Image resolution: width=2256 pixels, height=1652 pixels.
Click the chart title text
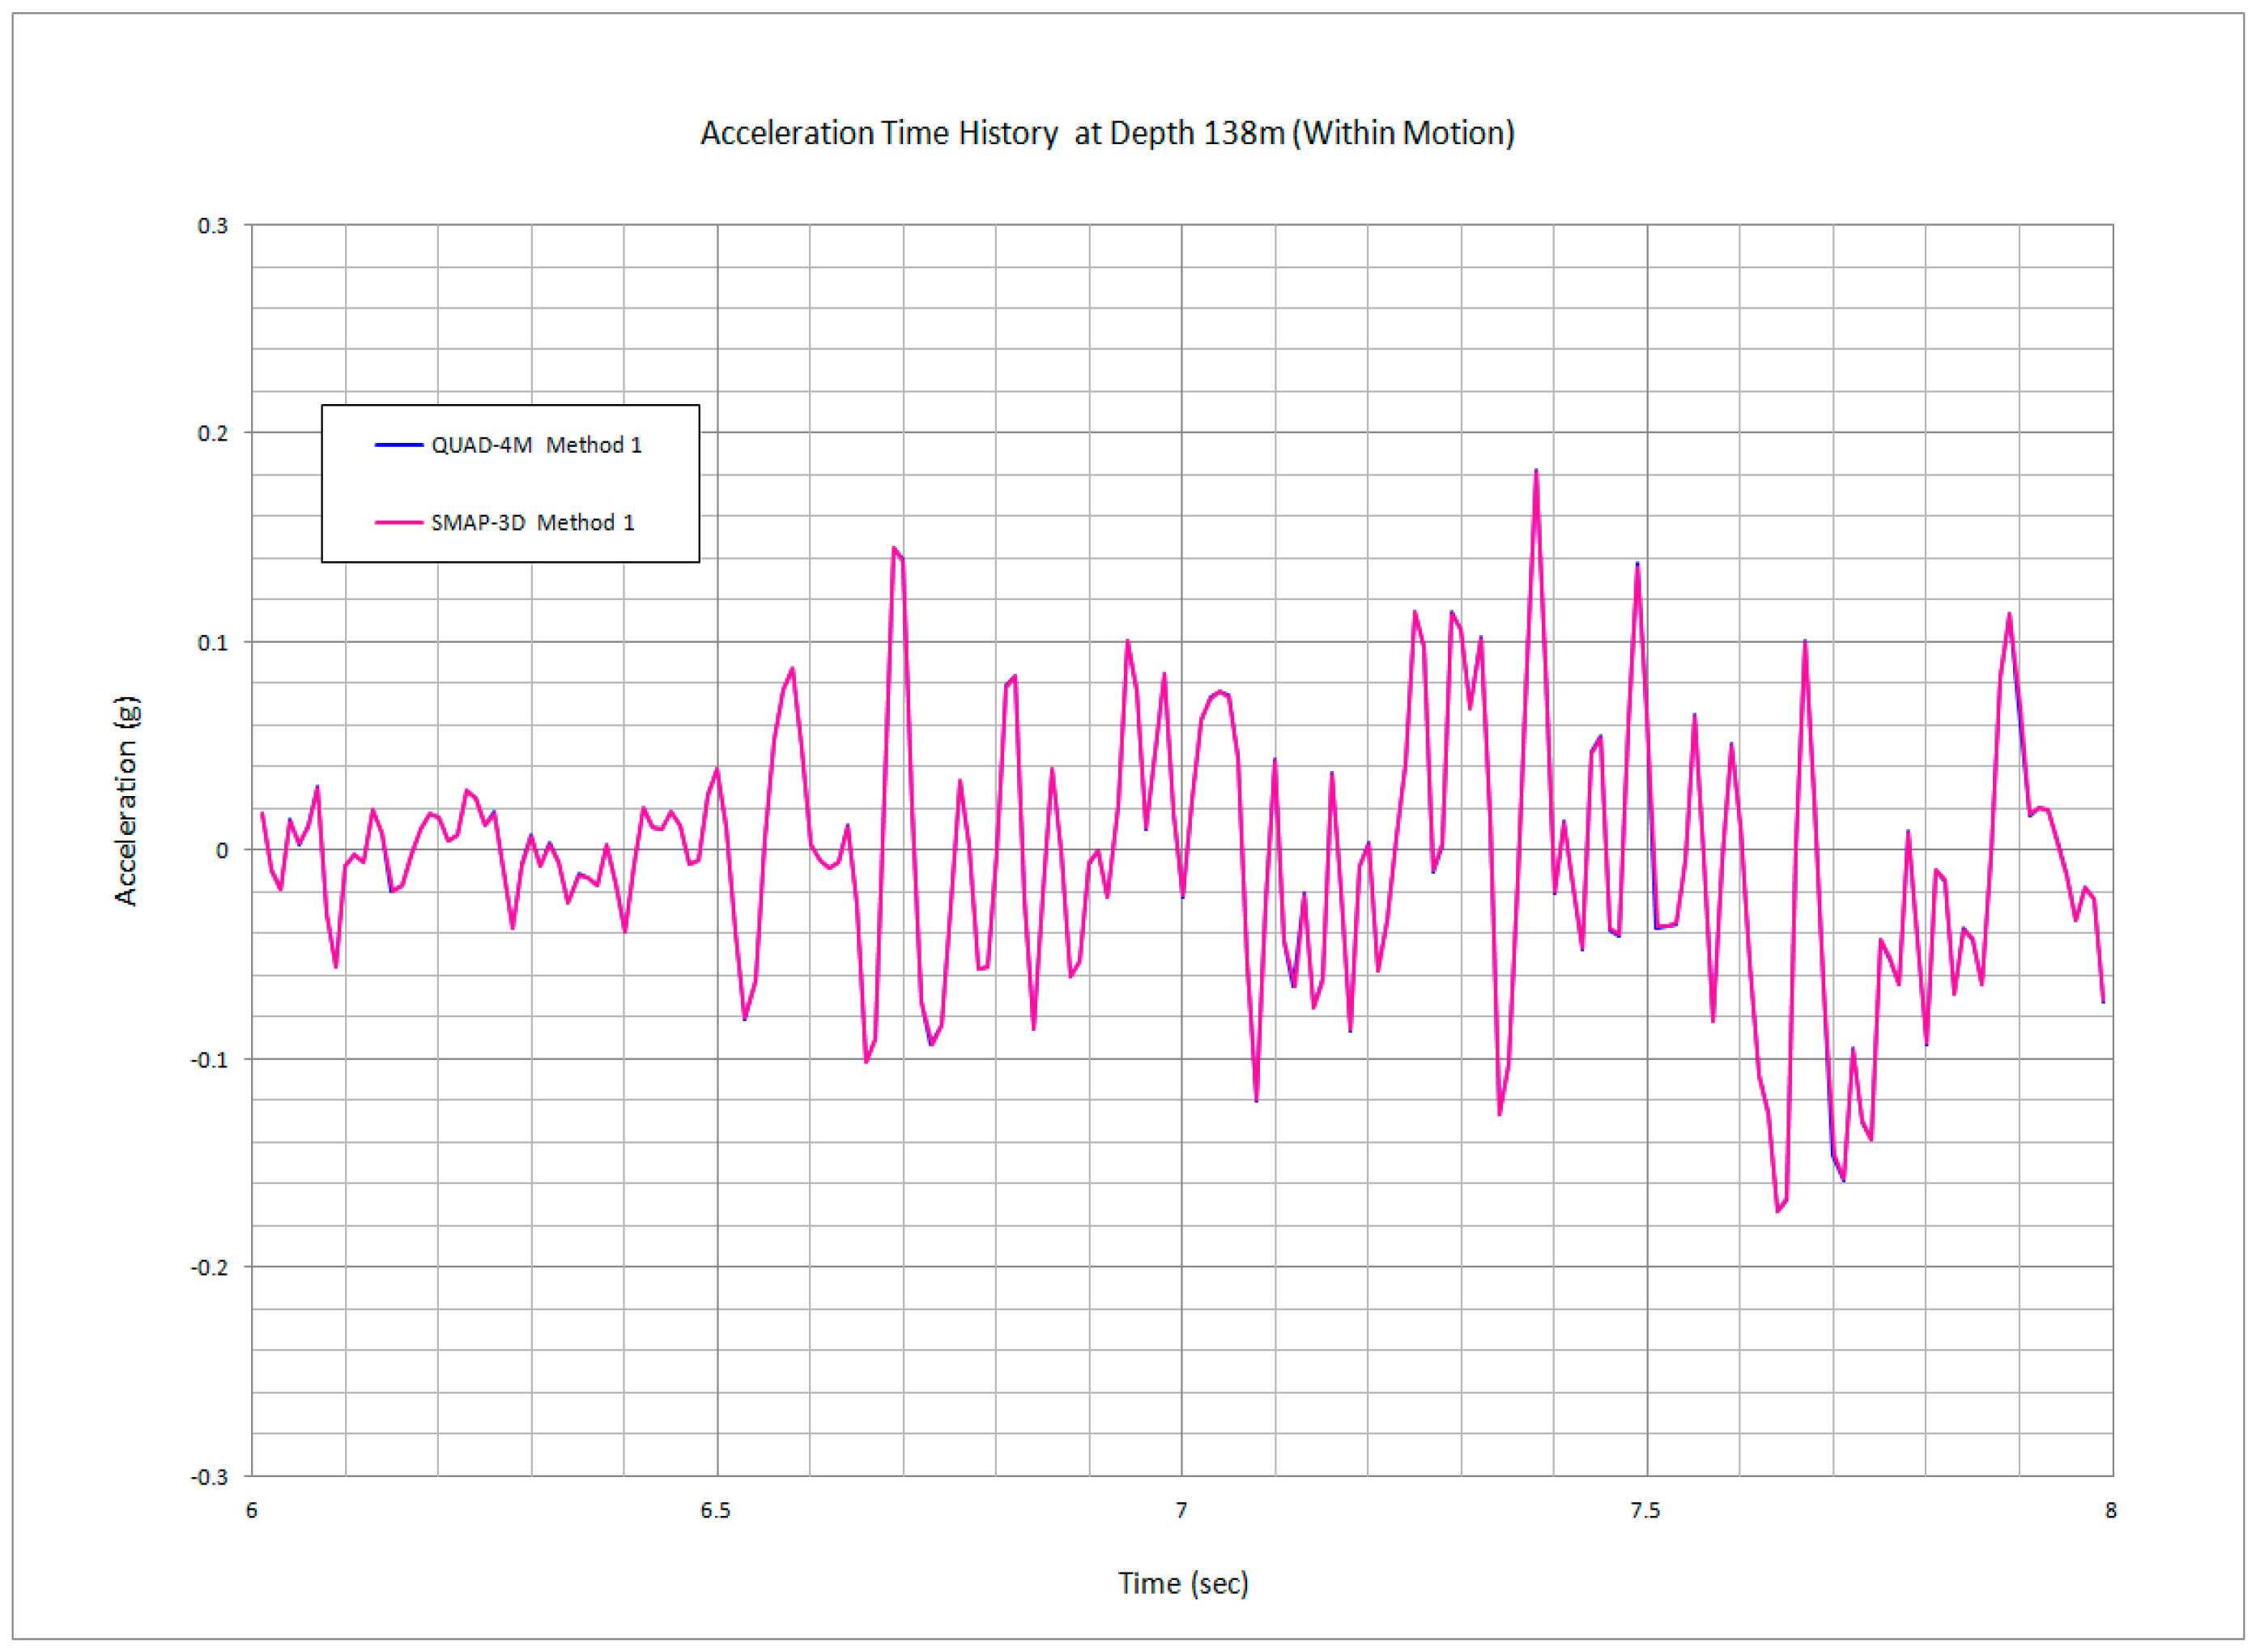tap(1107, 133)
